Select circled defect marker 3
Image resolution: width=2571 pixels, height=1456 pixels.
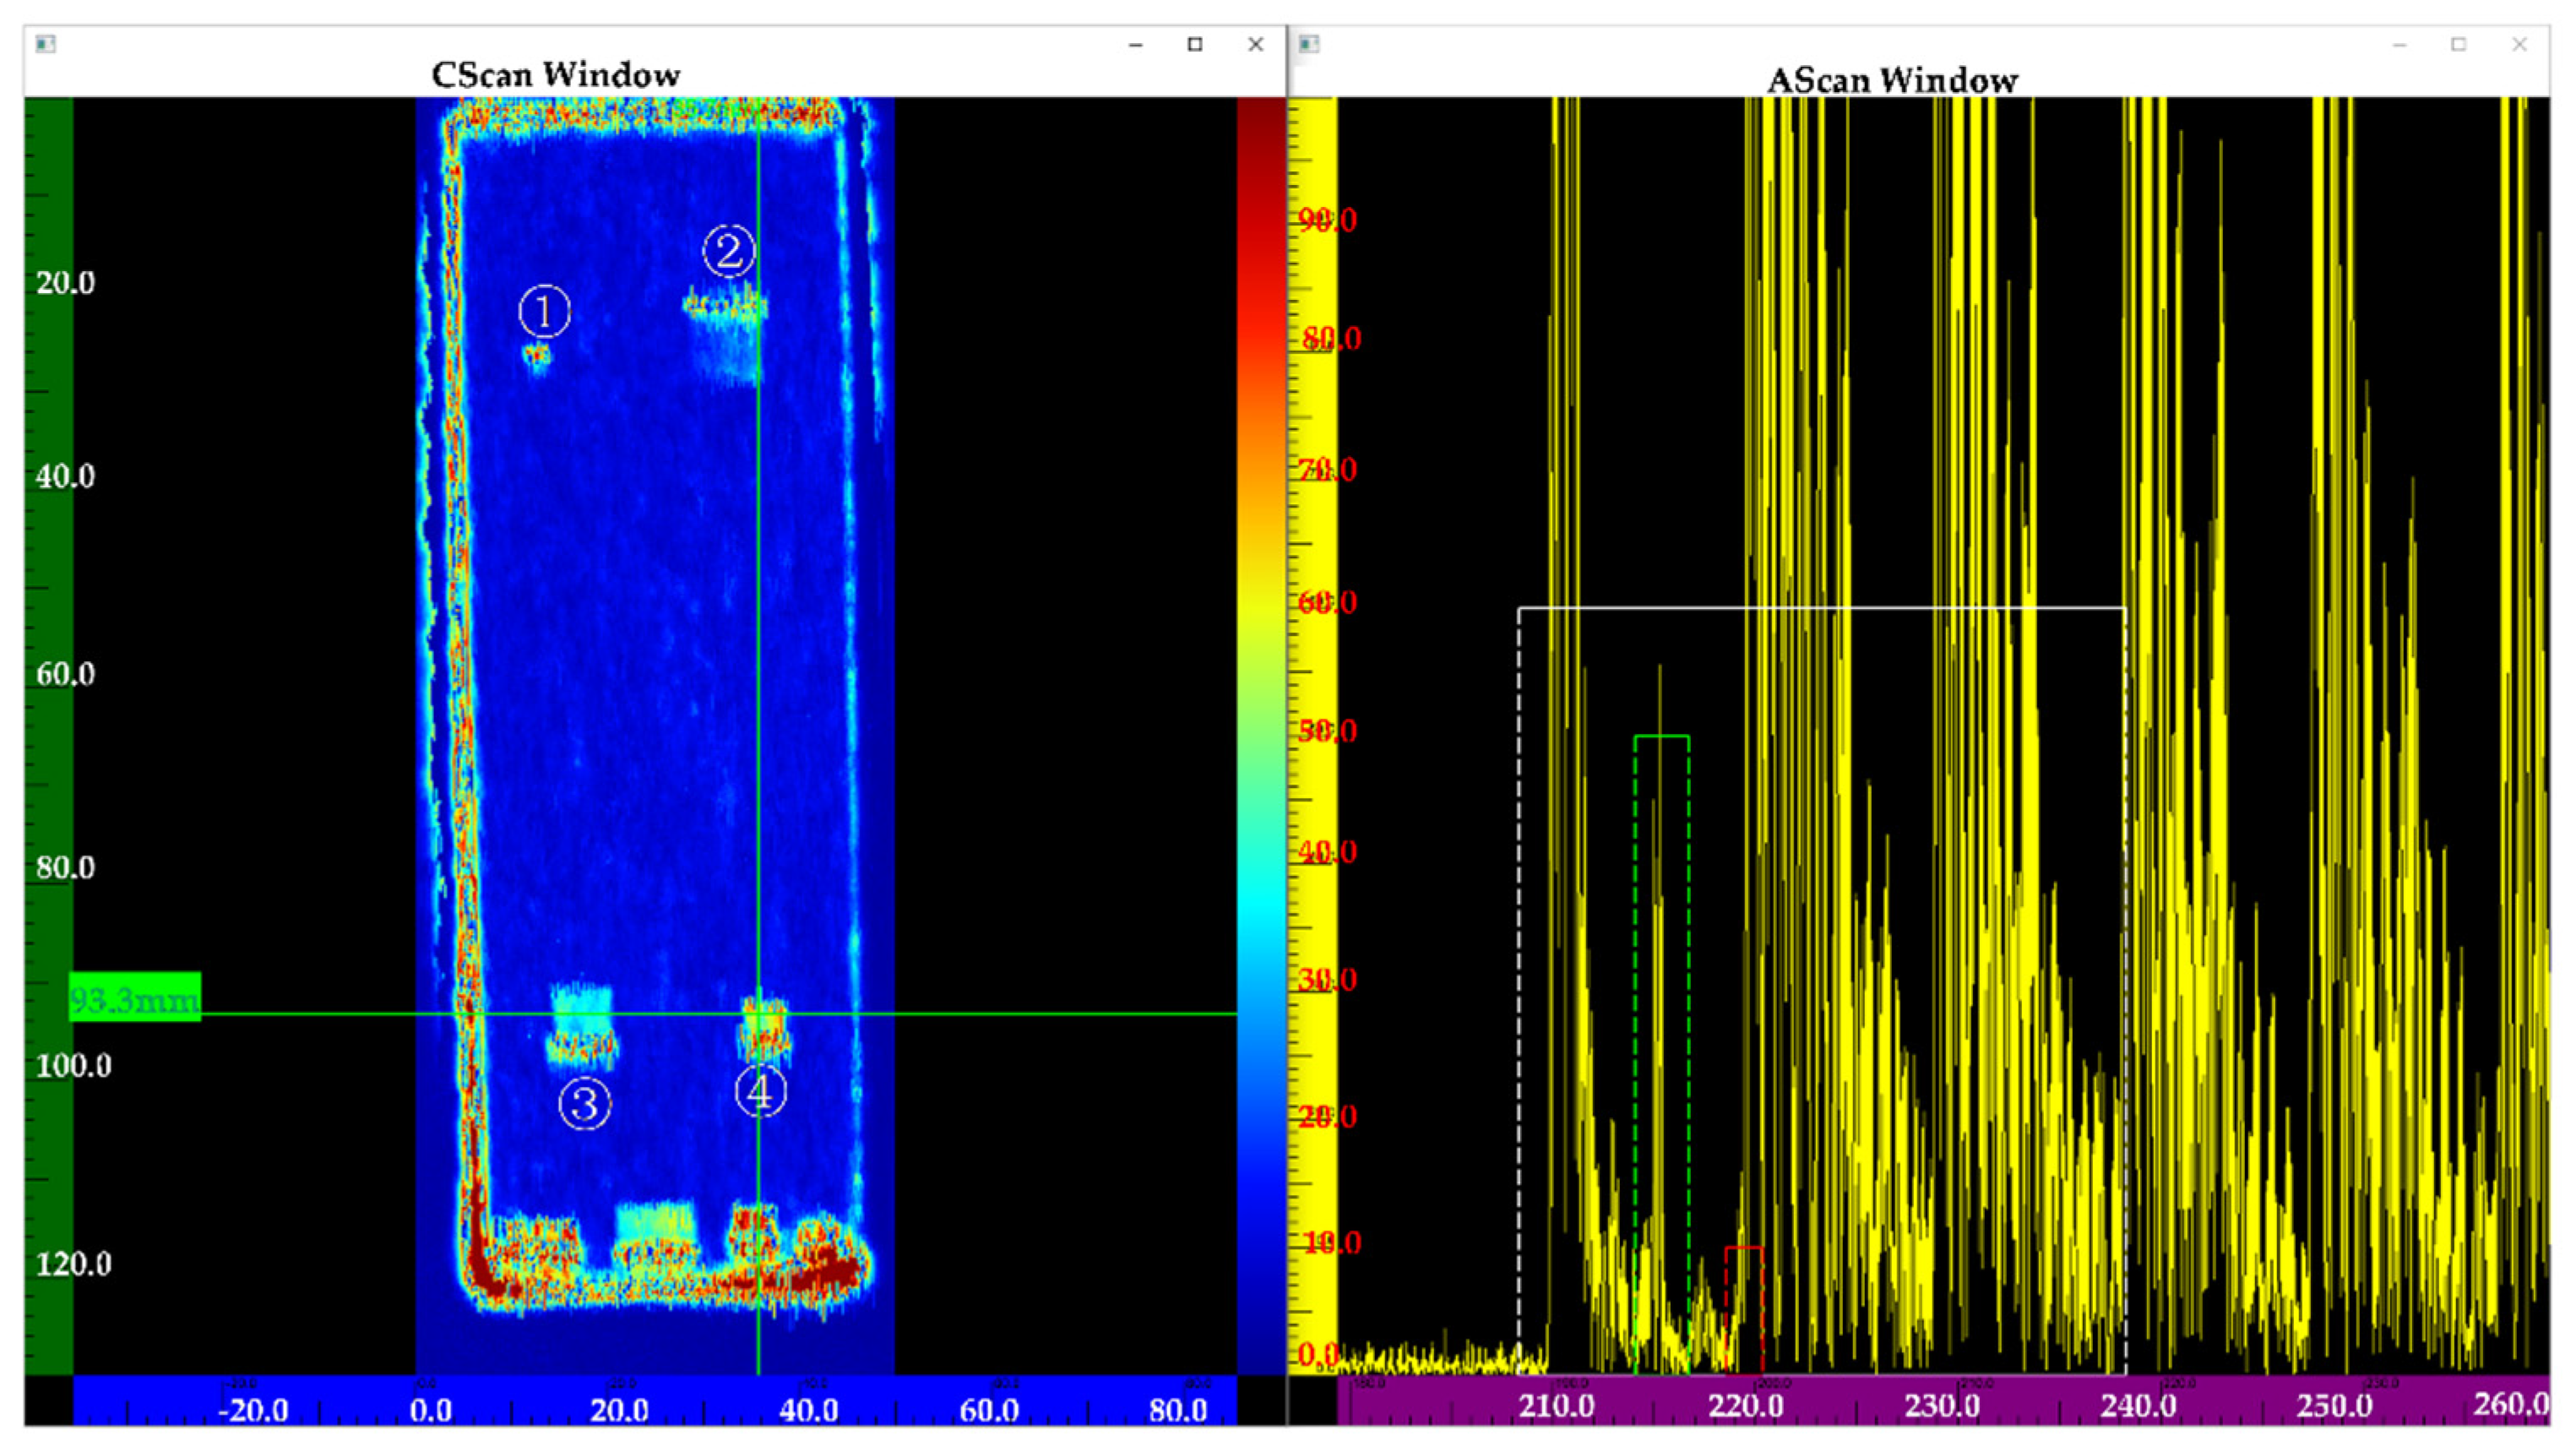point(584,1104)
